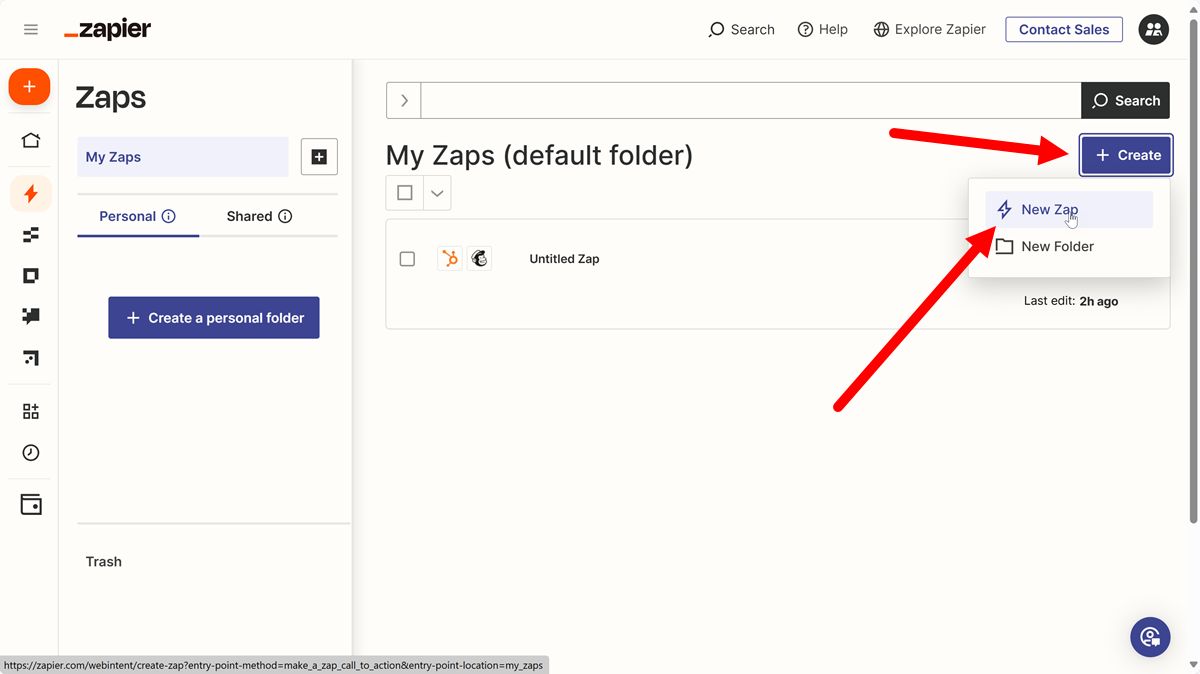Click Create a personal folder
This screenshot has height=674, width=1200.
213,317
